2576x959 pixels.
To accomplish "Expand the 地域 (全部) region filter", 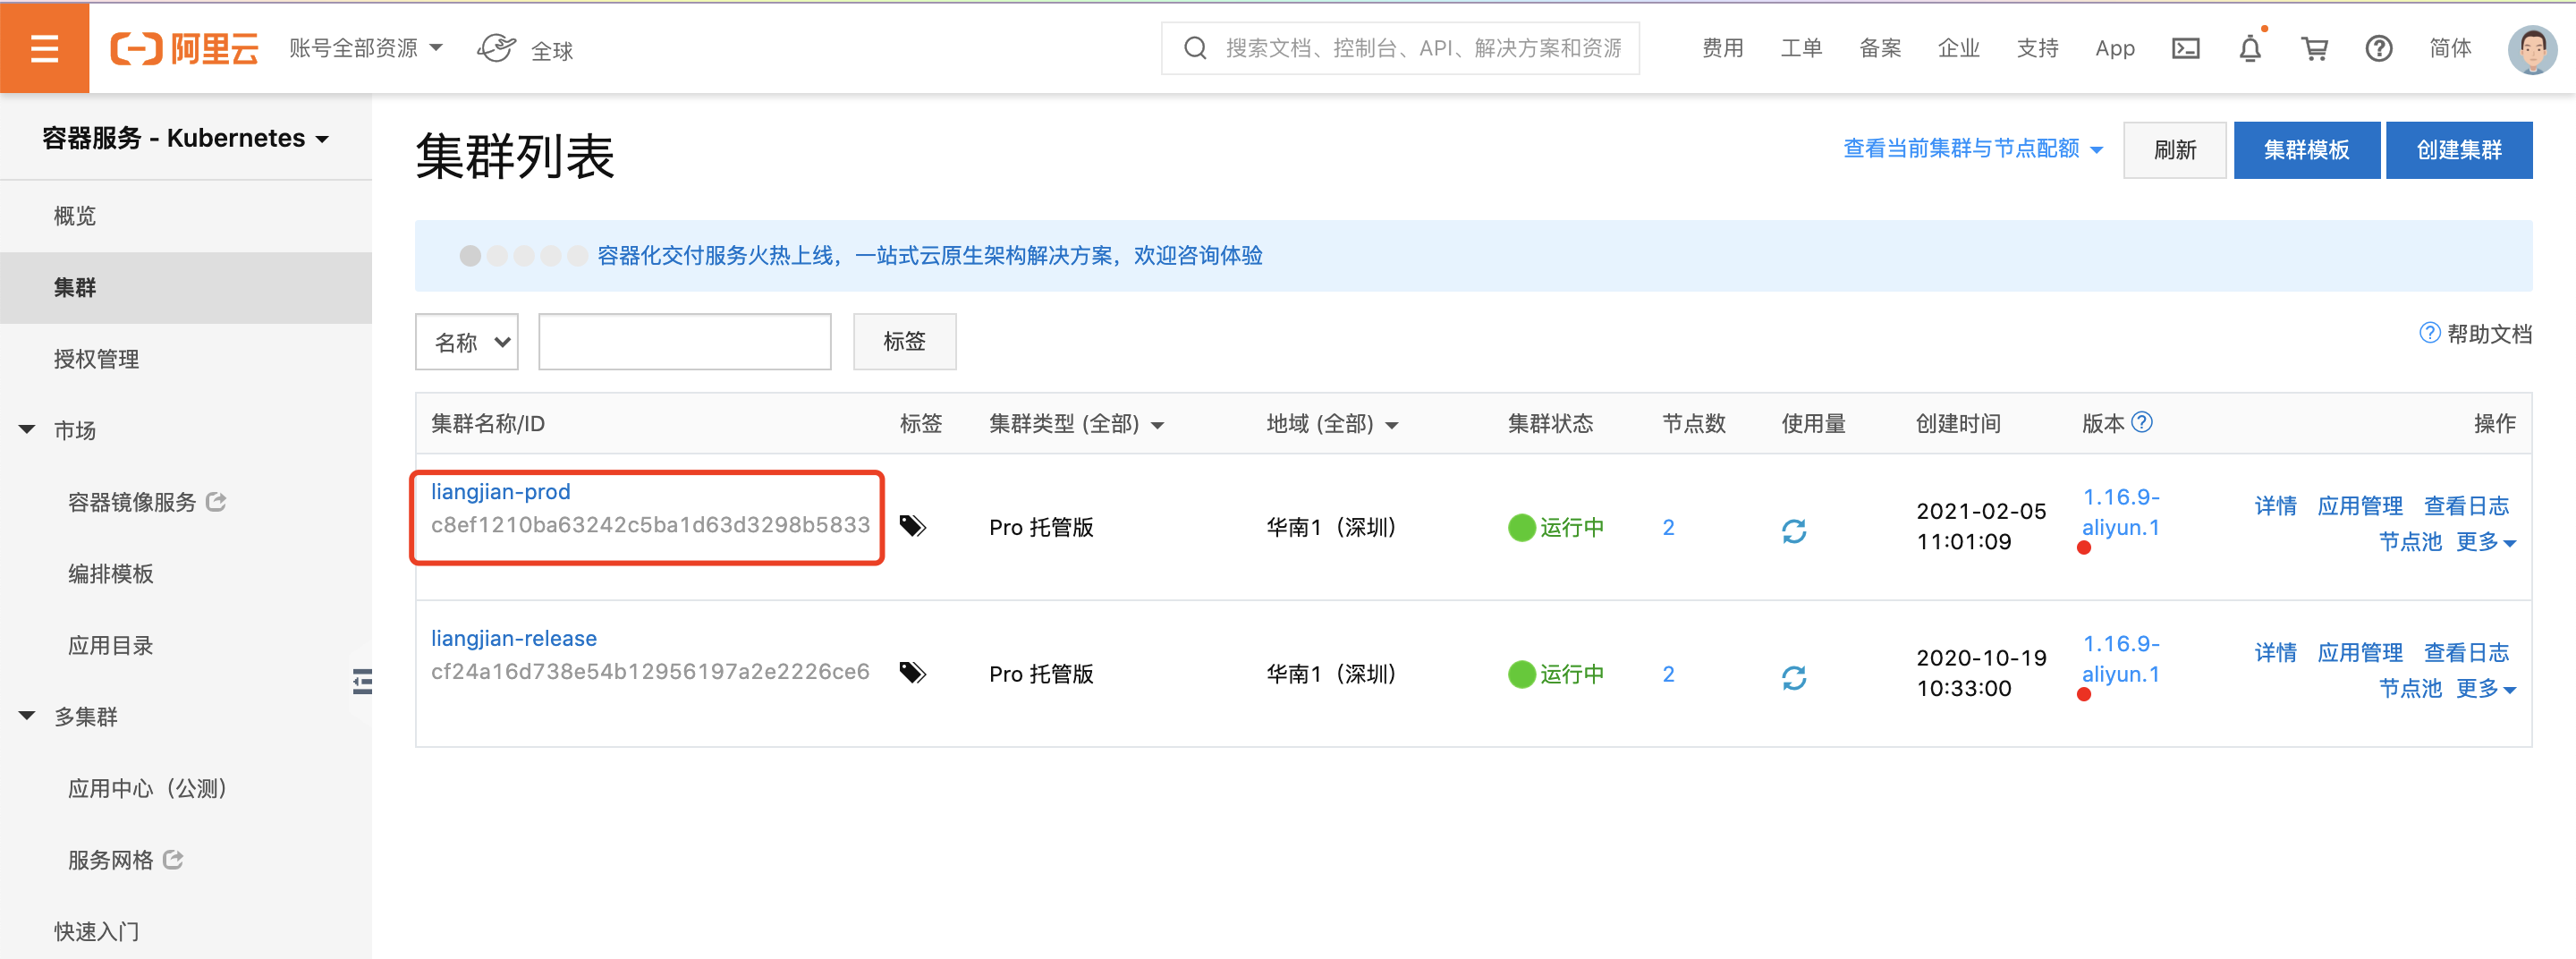I will click(x=1331, y=424).
